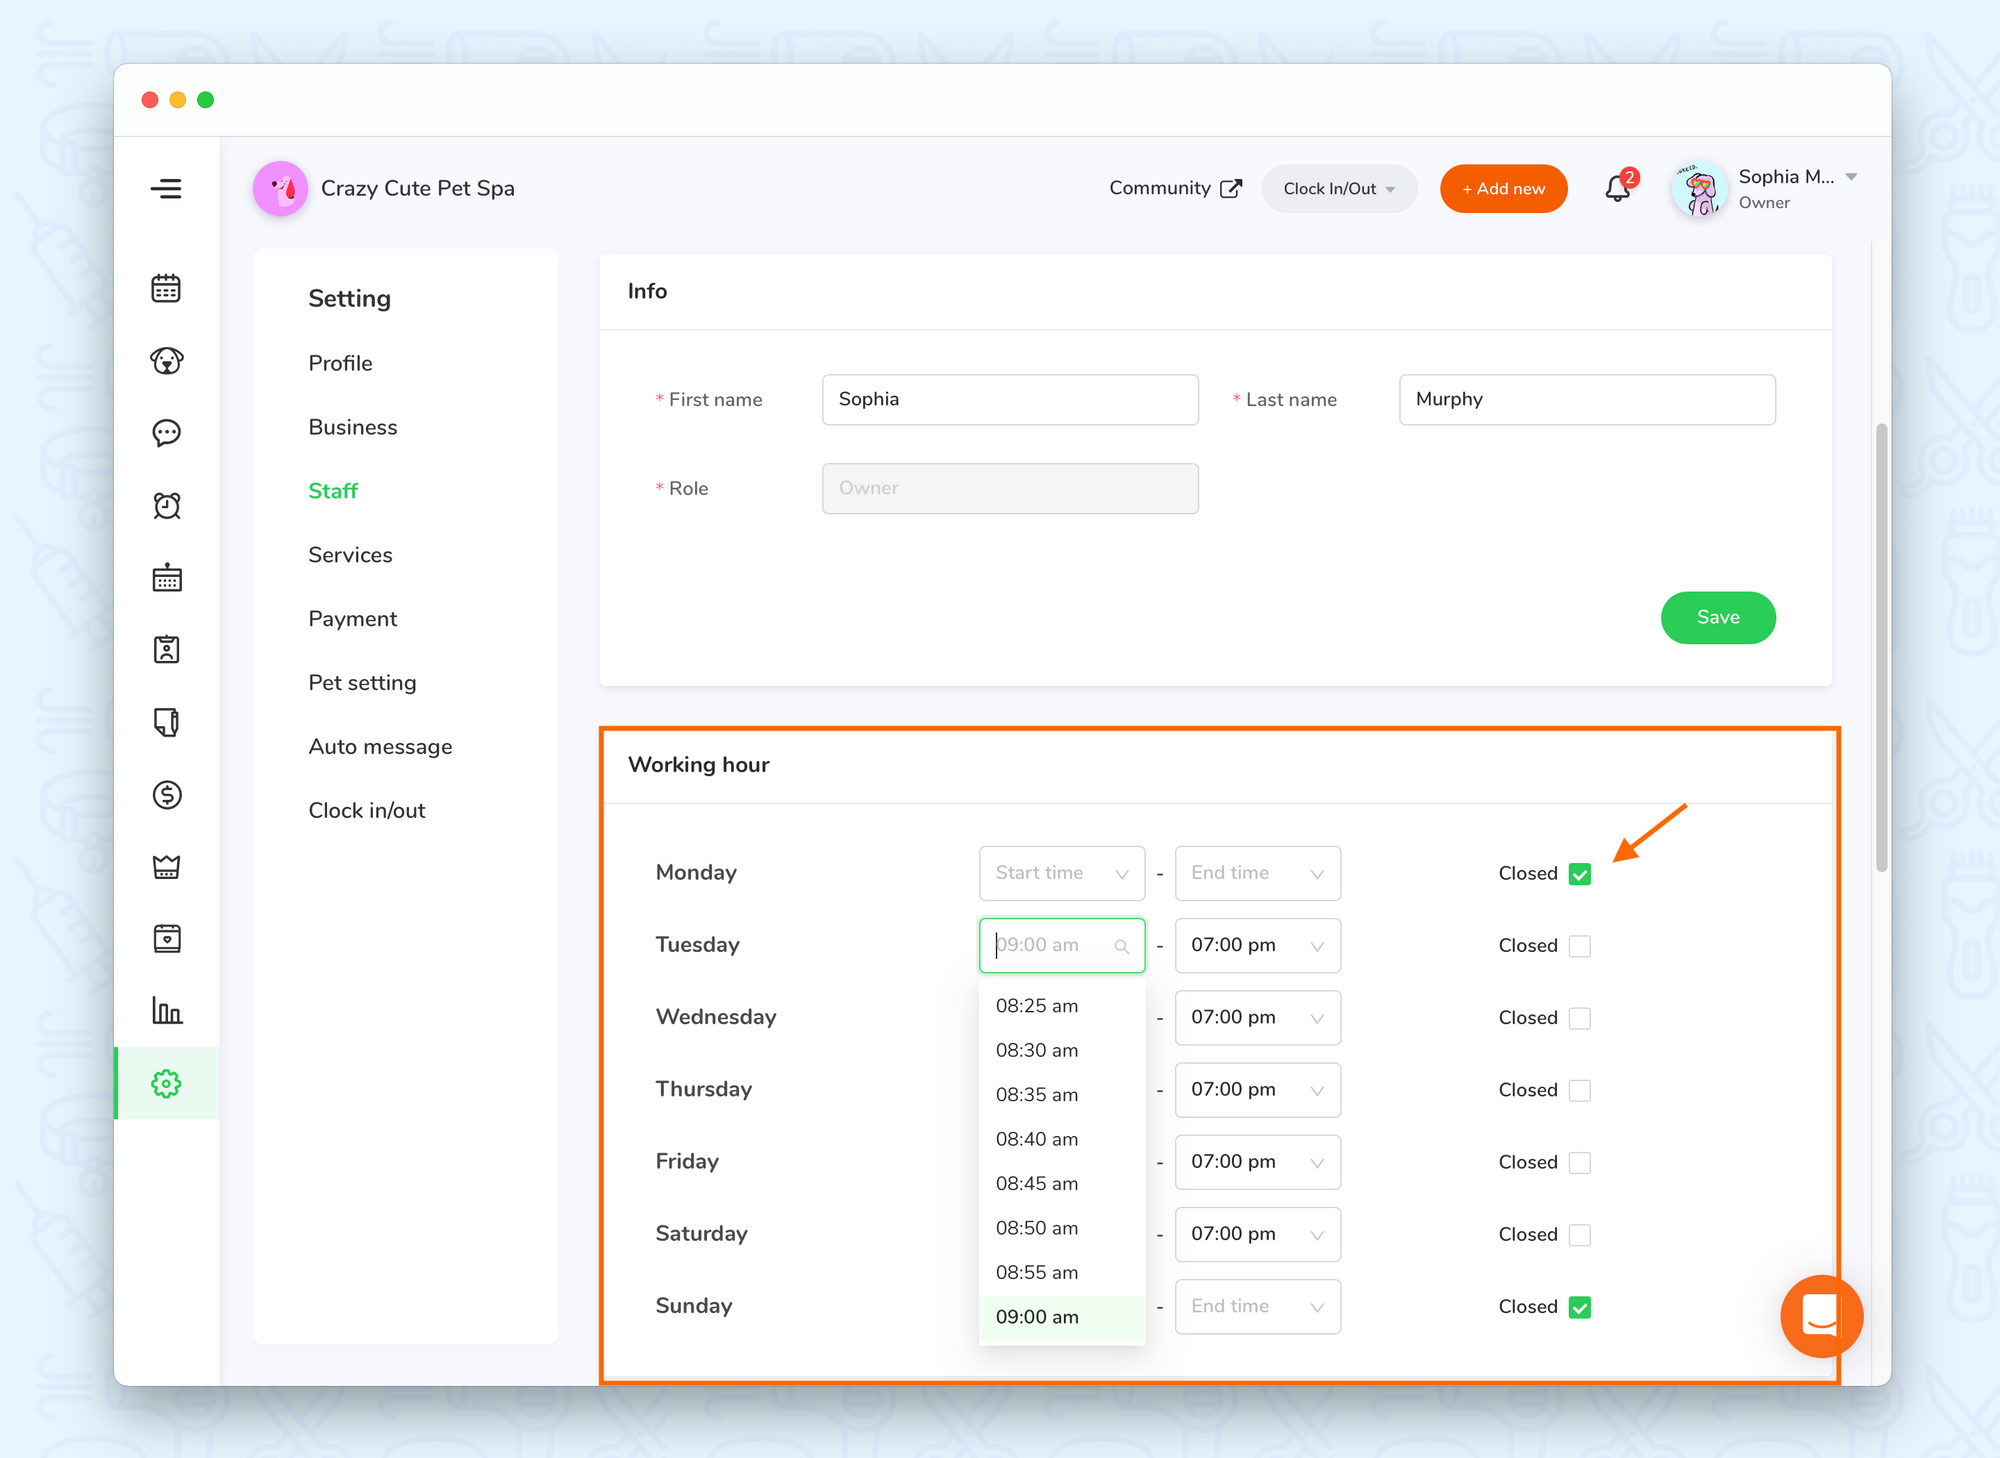Open the ID badge sidebar icon

[166, 649]
